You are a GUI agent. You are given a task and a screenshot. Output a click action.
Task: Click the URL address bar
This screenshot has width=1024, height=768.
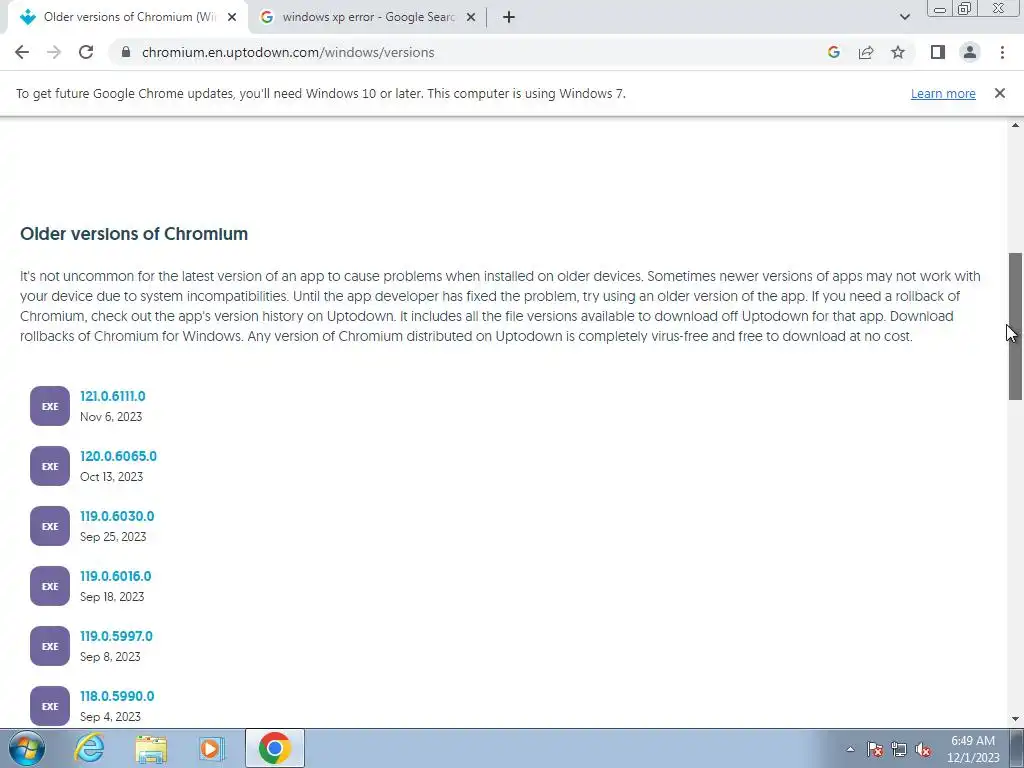click(470, 52)
